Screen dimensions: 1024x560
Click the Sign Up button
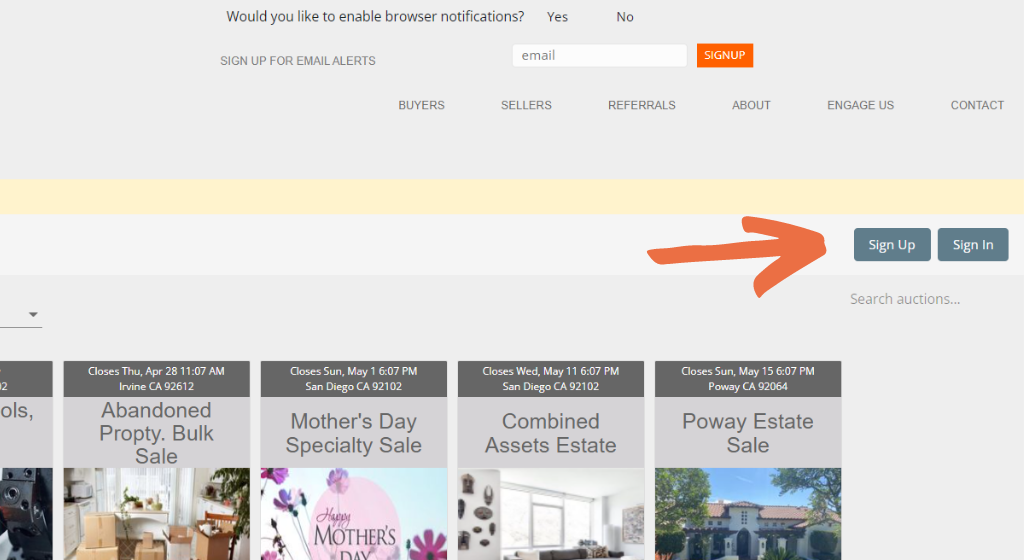point(892,245)
